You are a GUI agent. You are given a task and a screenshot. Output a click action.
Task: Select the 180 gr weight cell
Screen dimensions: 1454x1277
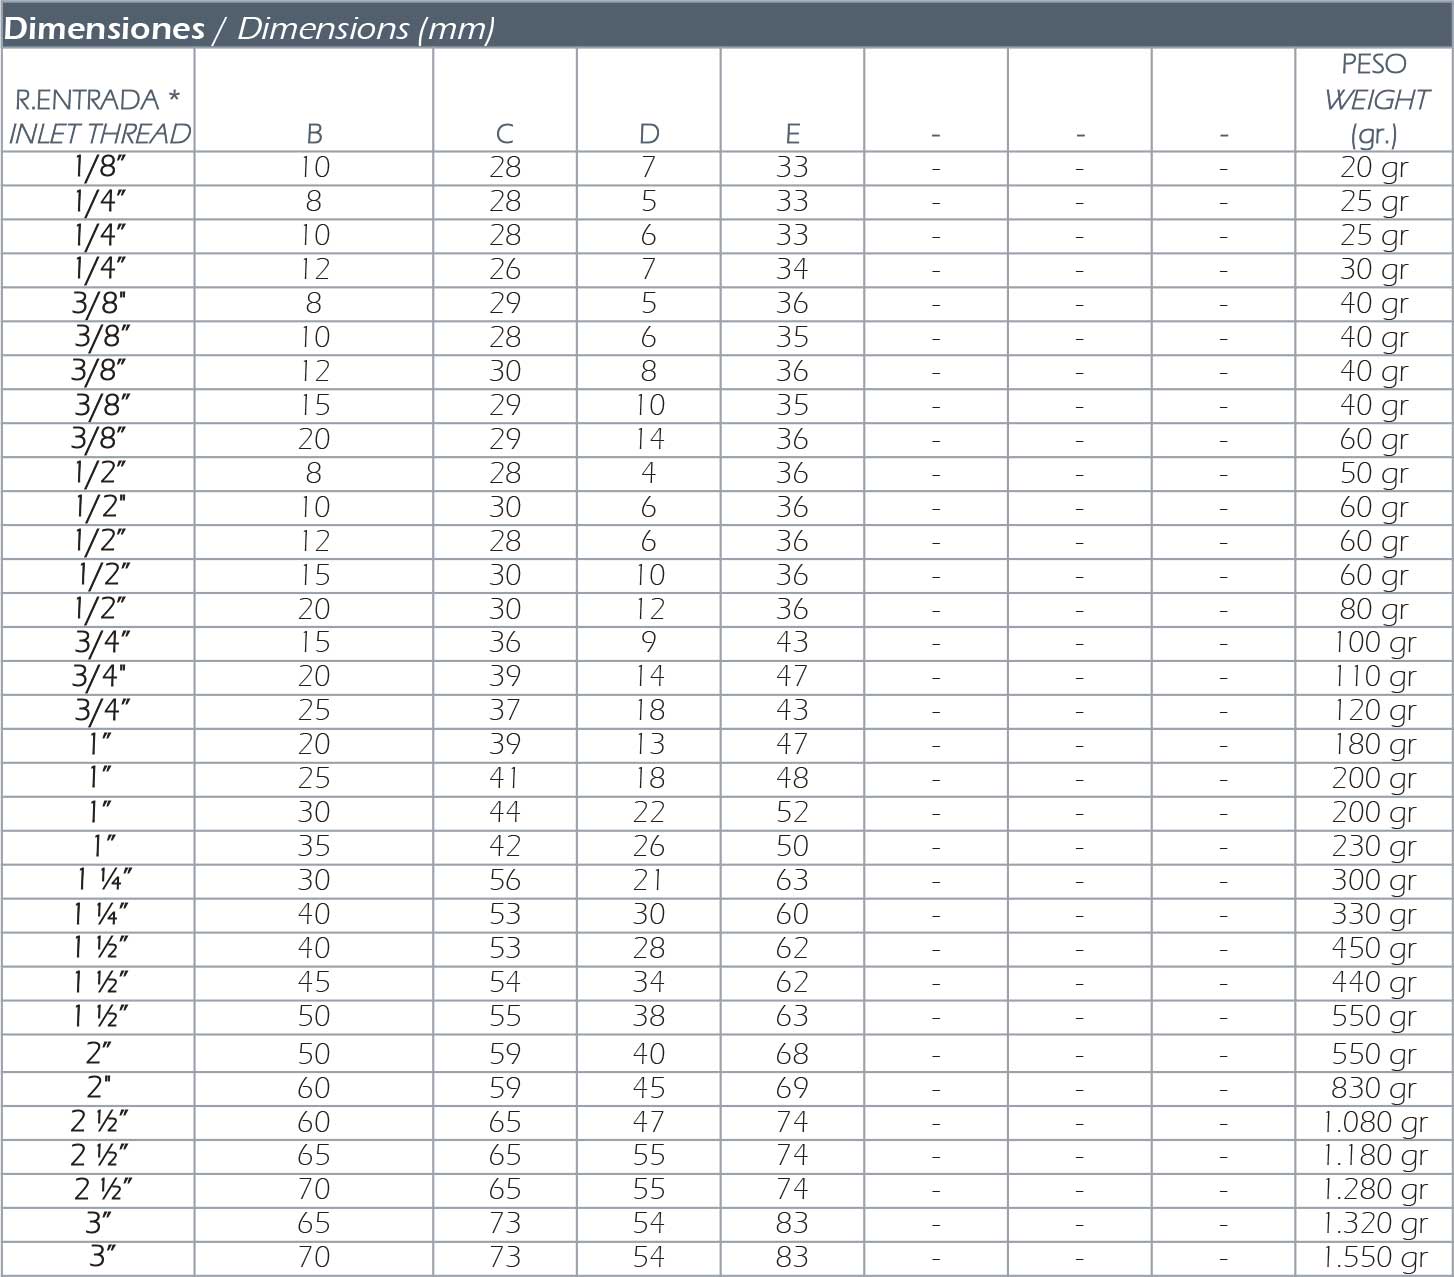click(x=1374, y=745)
